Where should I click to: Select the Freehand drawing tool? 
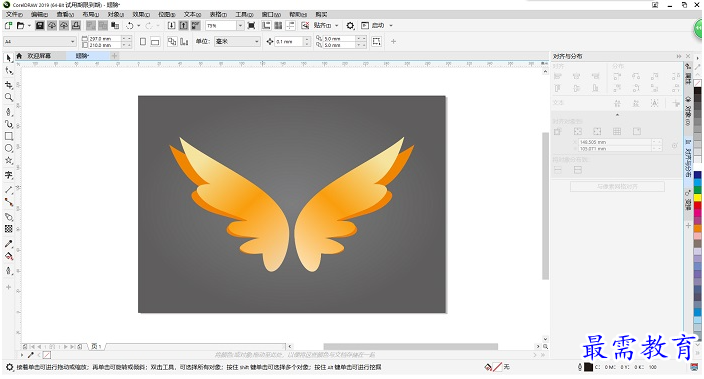9,111
